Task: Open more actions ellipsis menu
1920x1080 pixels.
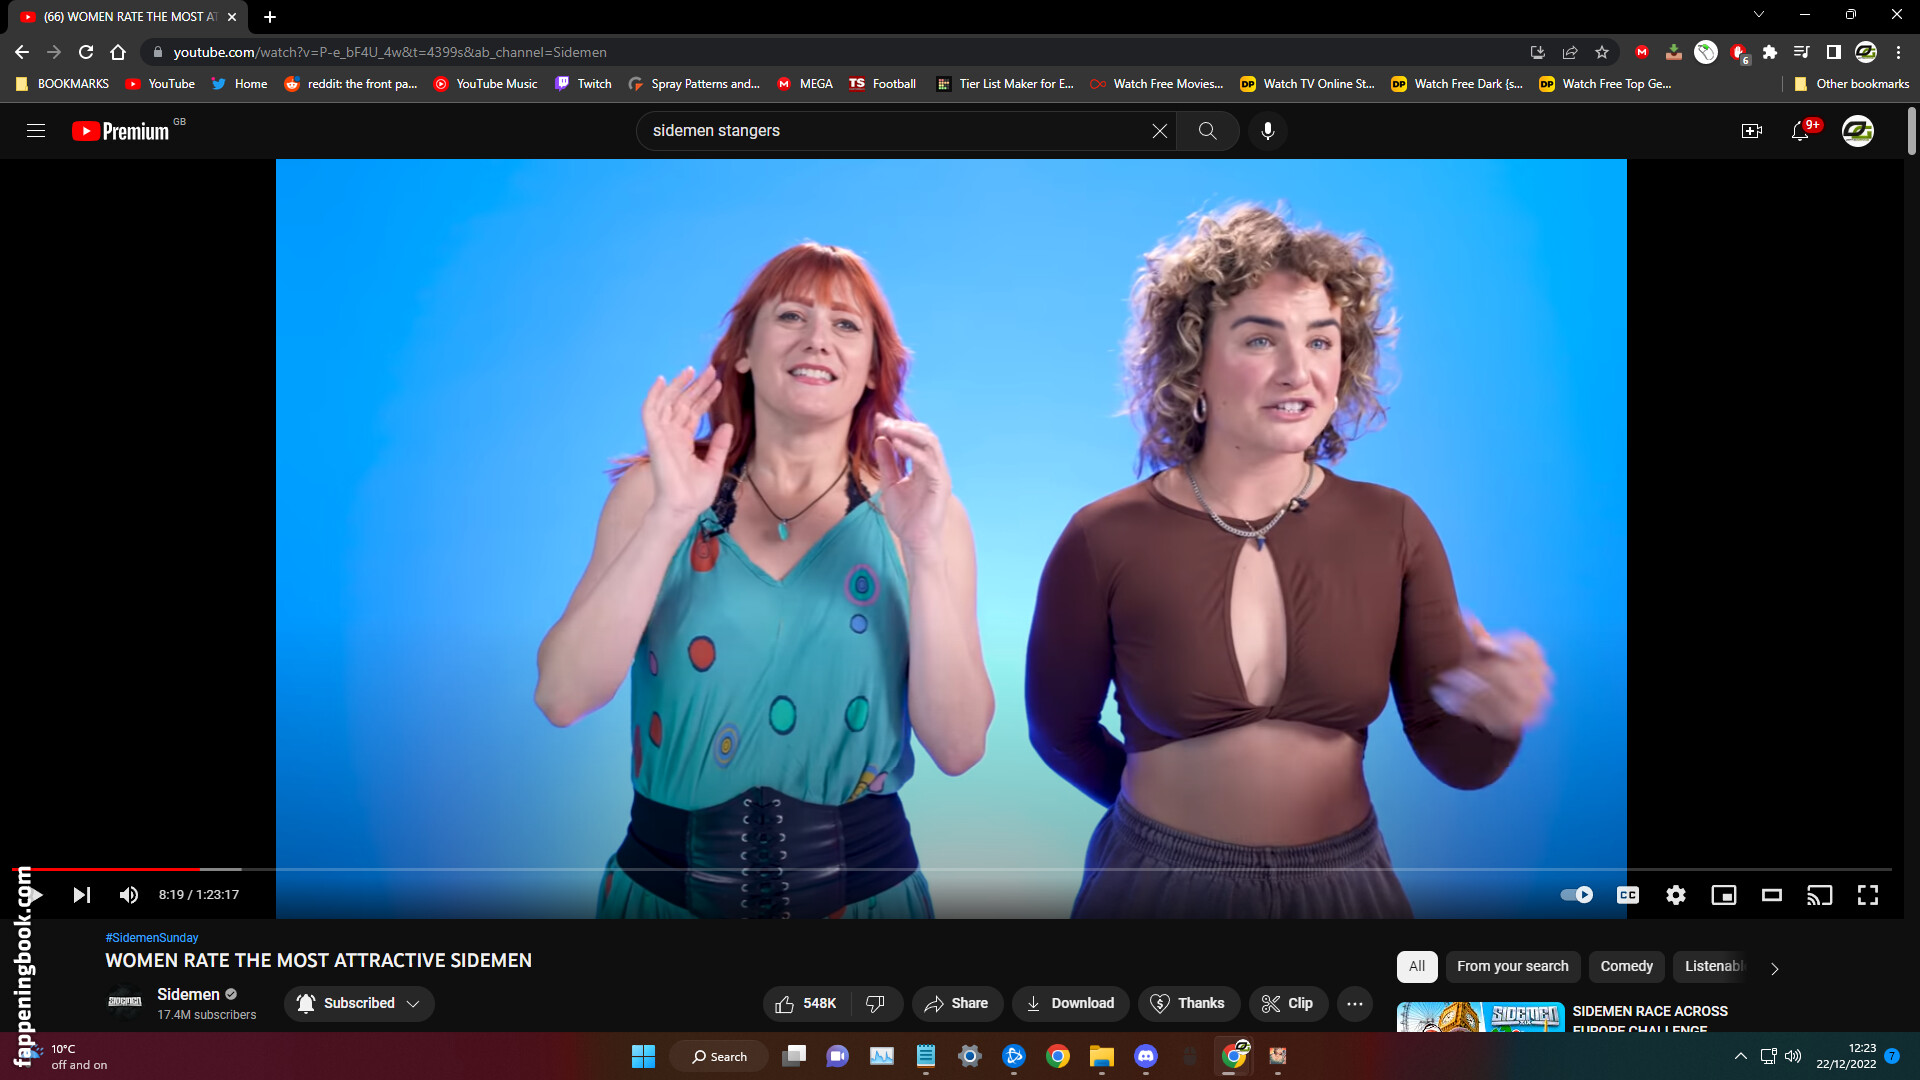Action: 1354,1003
